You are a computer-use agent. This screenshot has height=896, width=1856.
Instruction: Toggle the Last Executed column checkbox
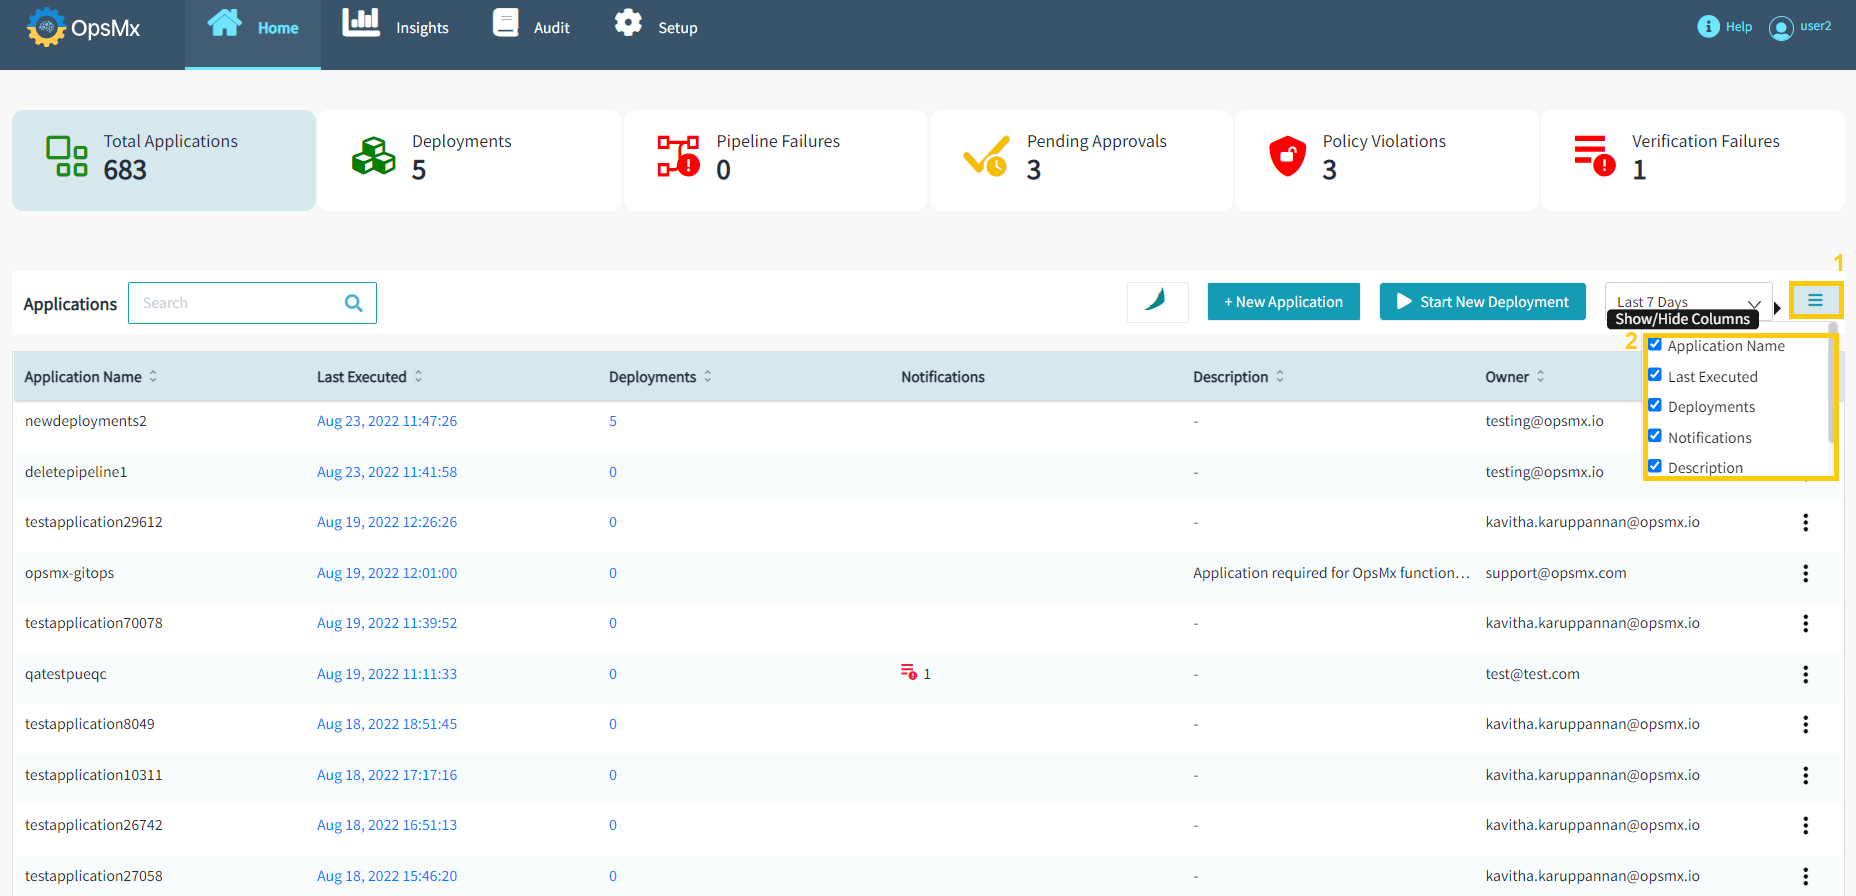1655,375
